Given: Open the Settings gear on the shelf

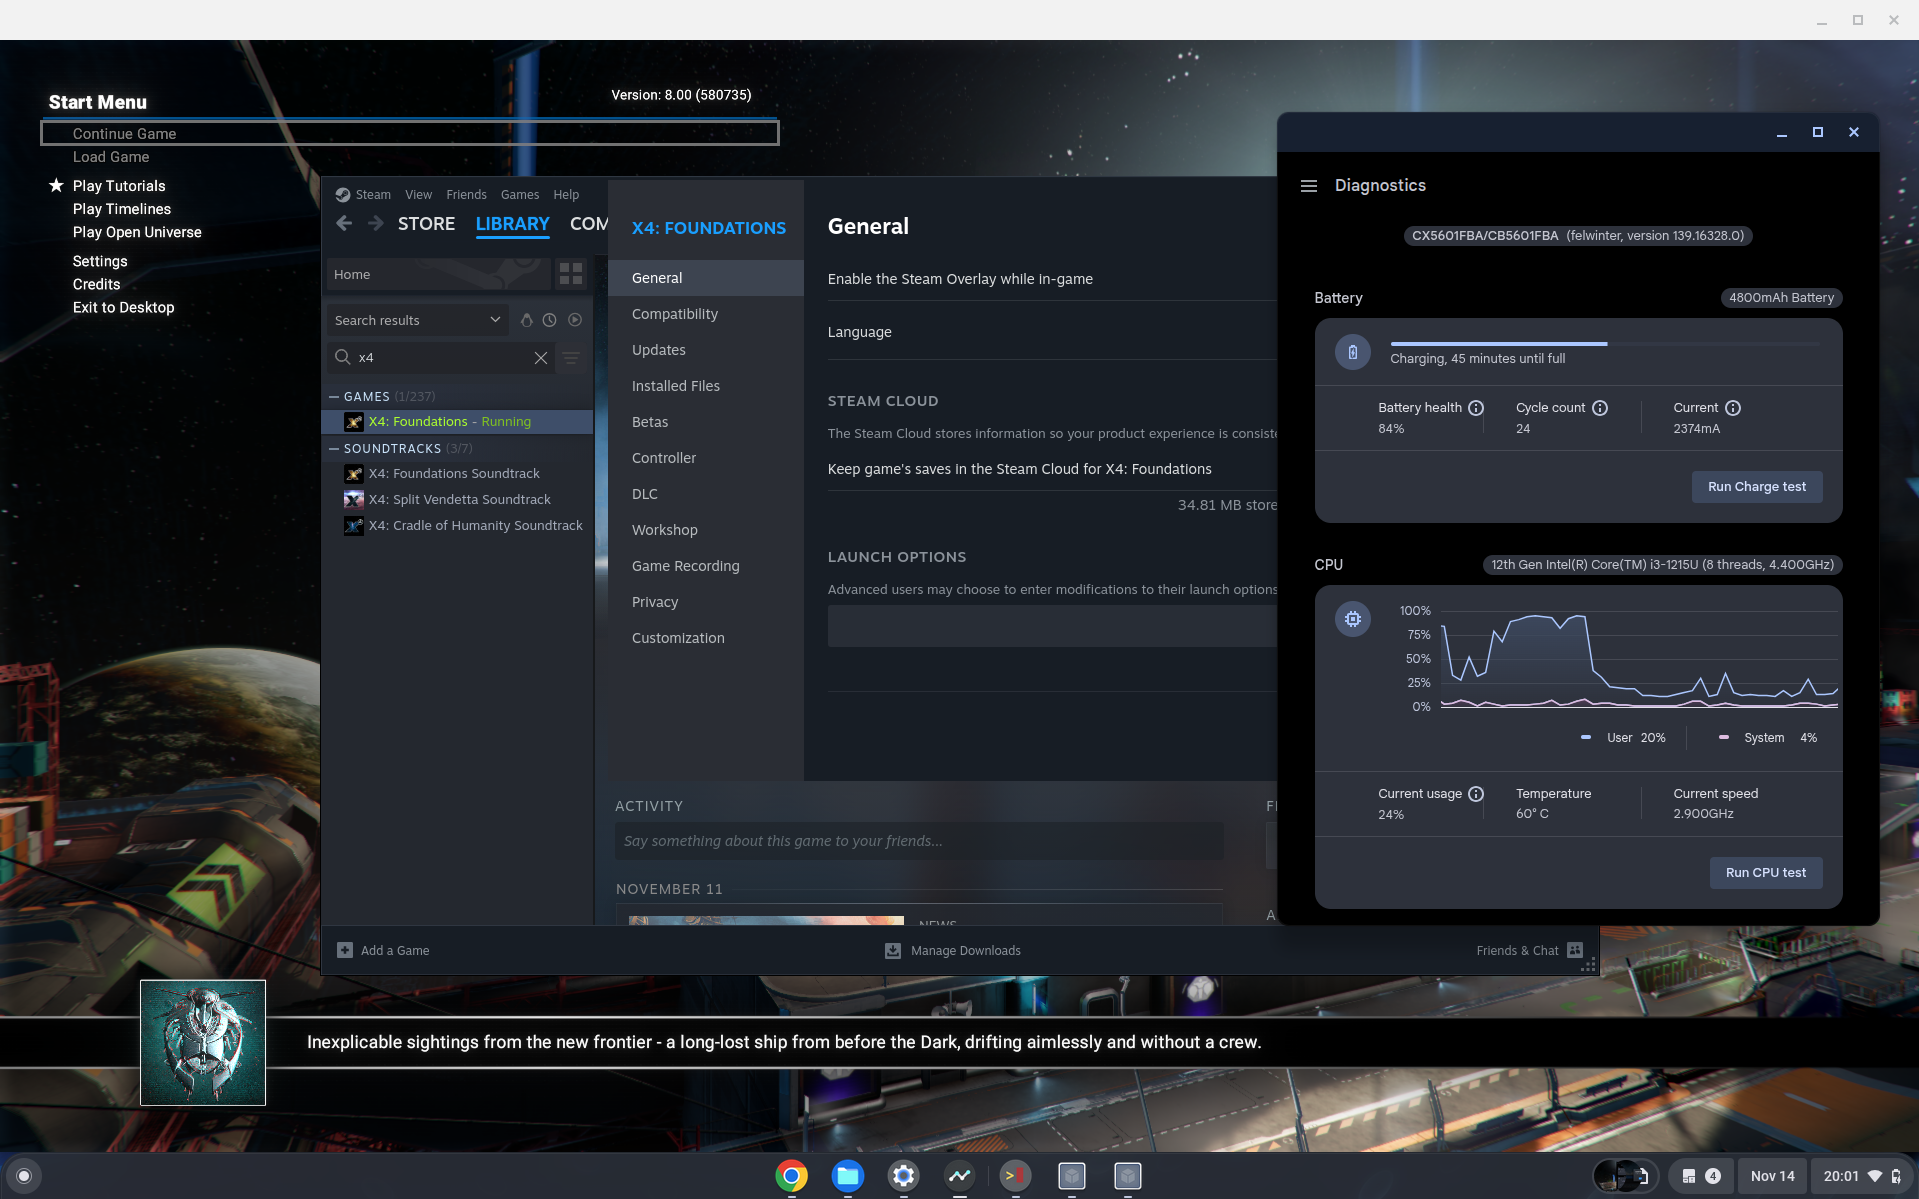Looking at the screenshot, I should pos(903,1176).
